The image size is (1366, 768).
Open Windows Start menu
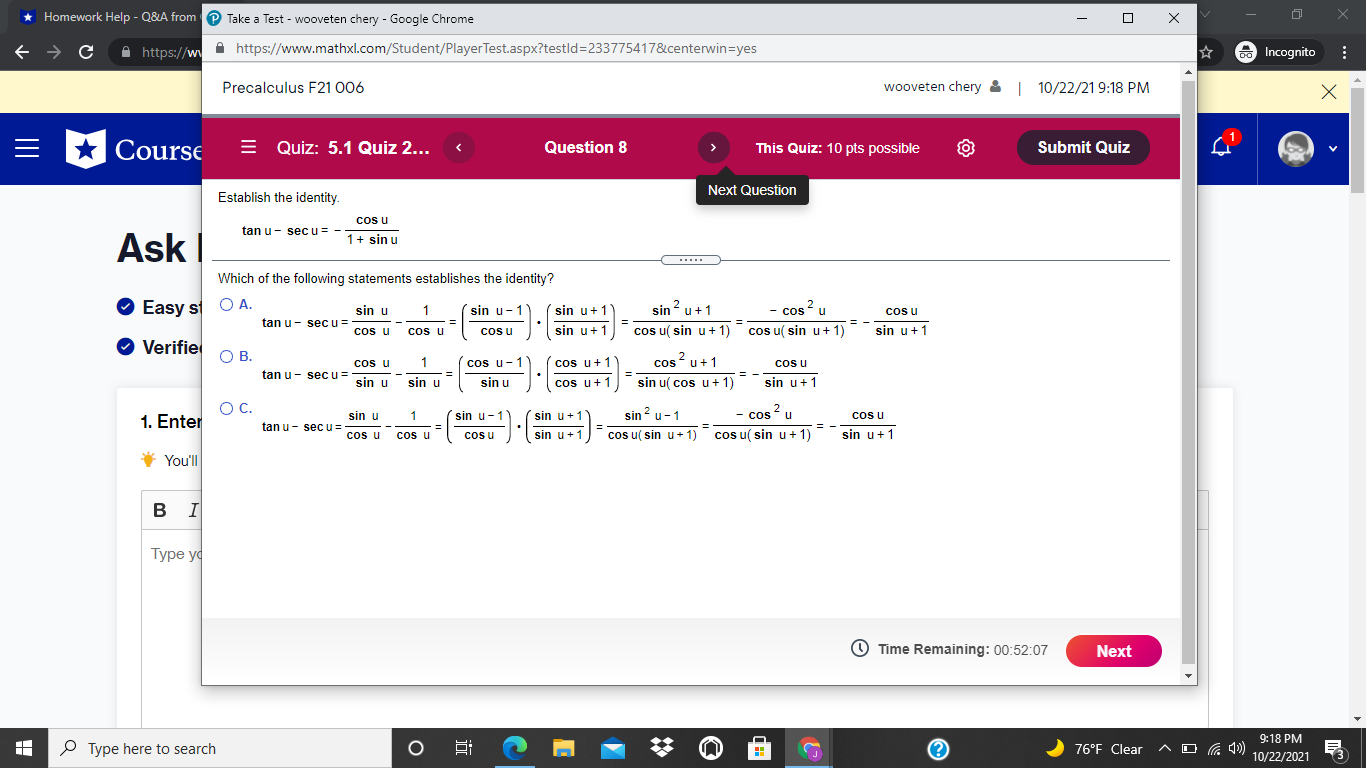click(24, 748)
